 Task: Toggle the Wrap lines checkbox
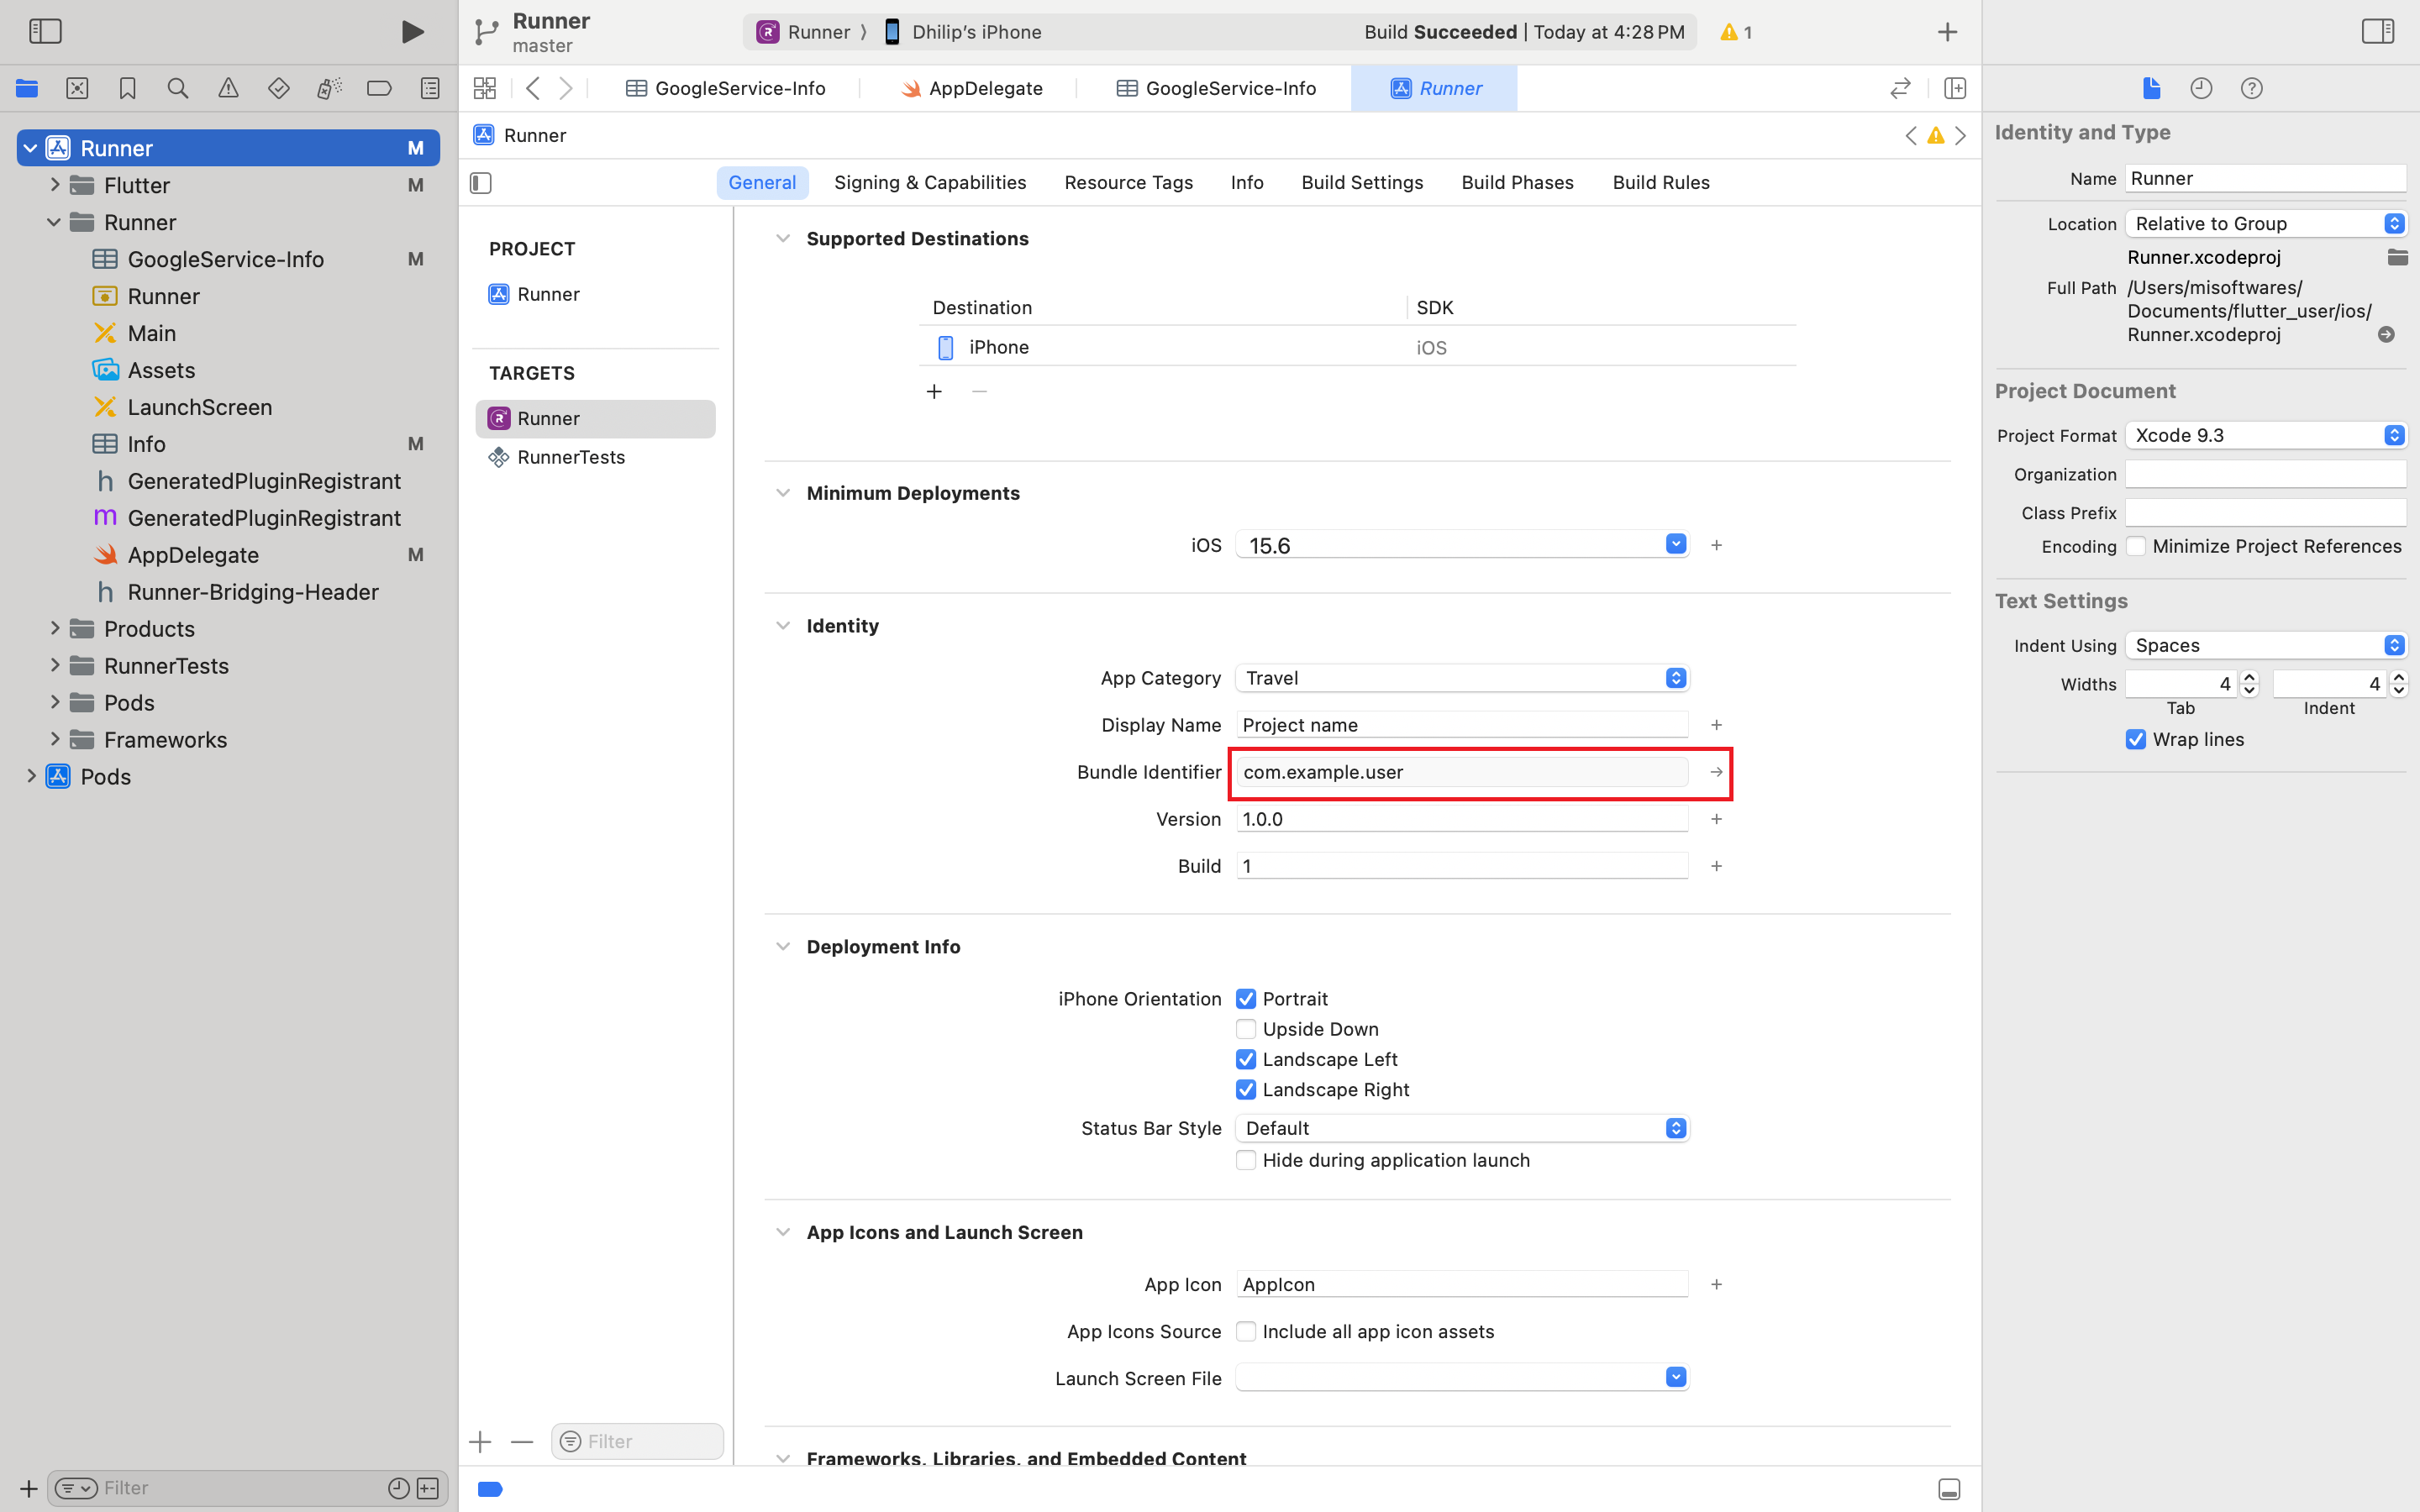click(x=2136, y=739)
